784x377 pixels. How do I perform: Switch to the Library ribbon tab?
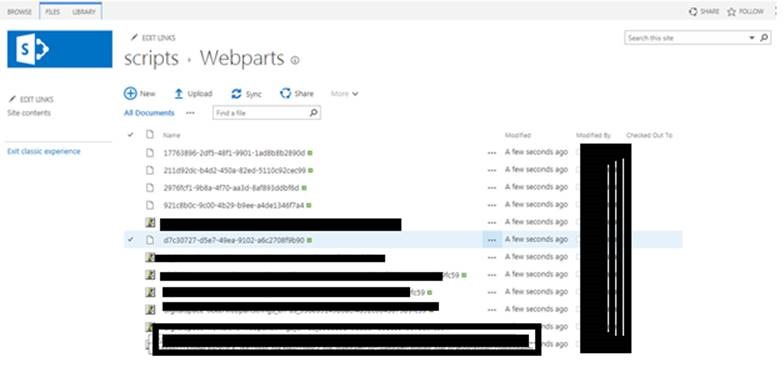[x=84, y=12]
